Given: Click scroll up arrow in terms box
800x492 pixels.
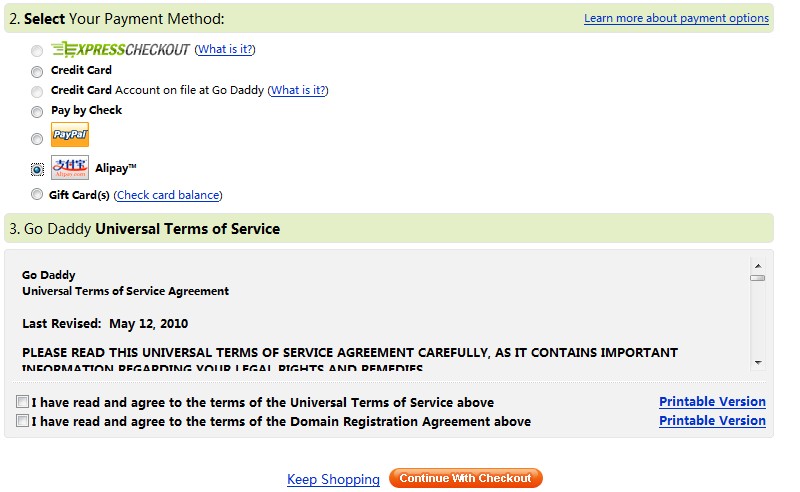Looking at the screenshot, I should [x=758, y=266].
